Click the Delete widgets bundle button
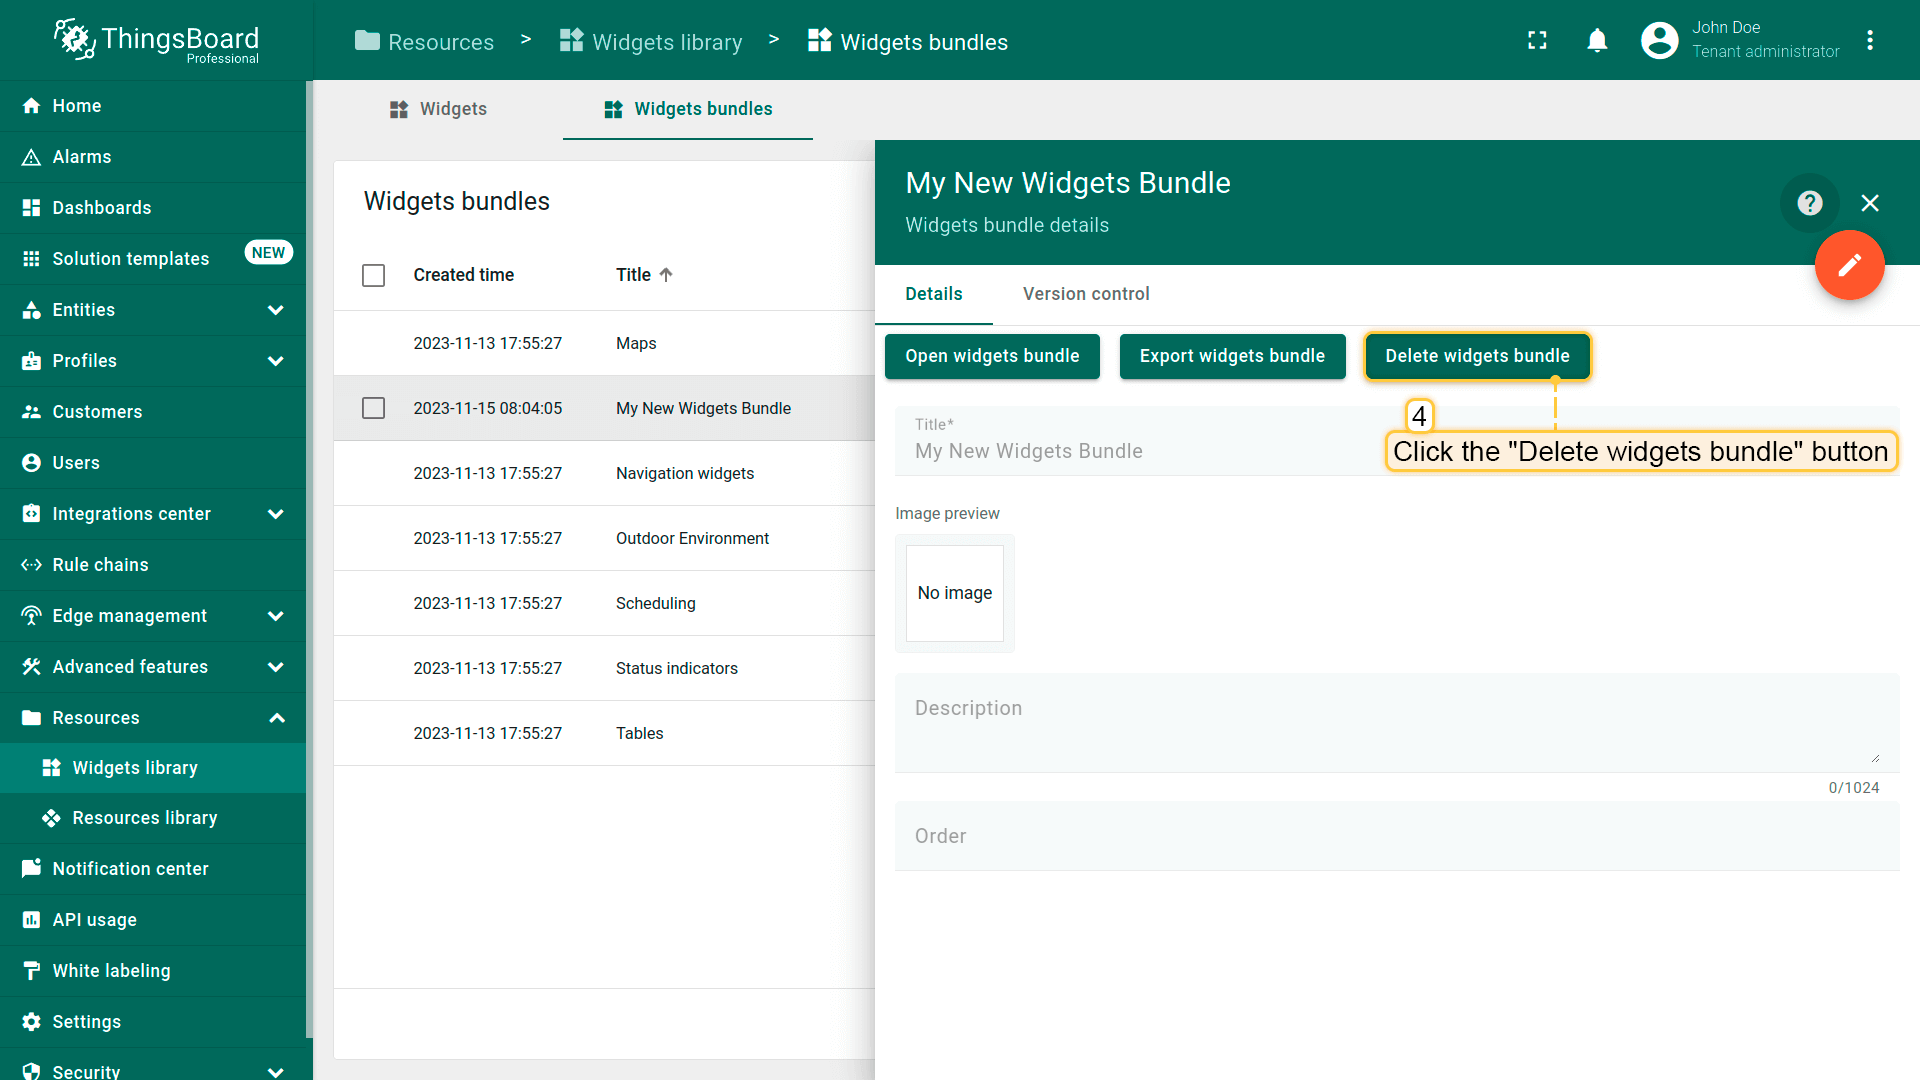This screenshot has height=1080, width=1920. pyautogui.click(x=1476, y=356)
